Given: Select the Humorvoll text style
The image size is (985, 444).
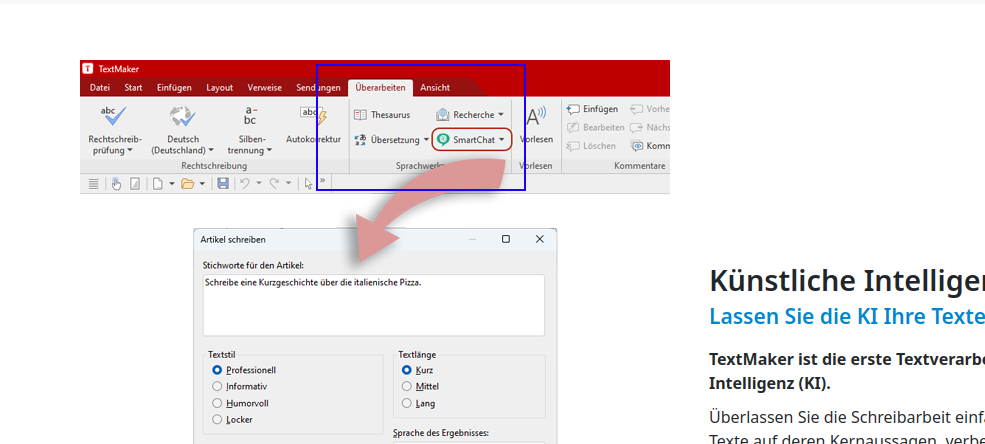Looking at the screenshot, I should 218,403.
